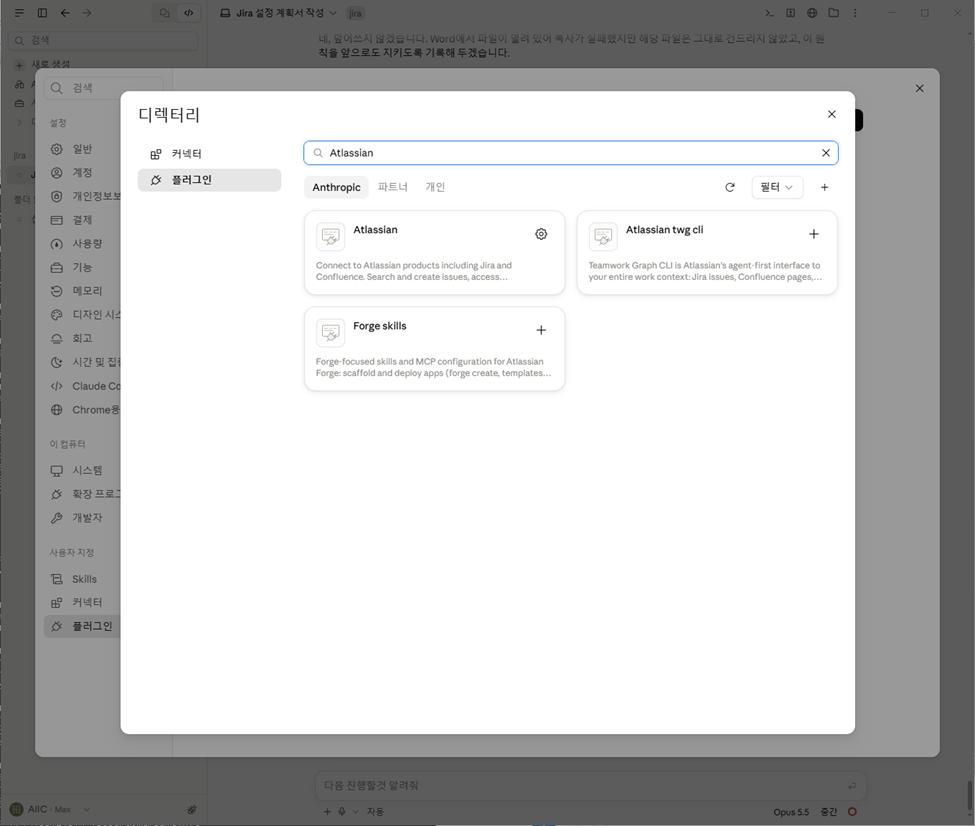Select 플러그인 in settings sidebar

pos(82,626)
